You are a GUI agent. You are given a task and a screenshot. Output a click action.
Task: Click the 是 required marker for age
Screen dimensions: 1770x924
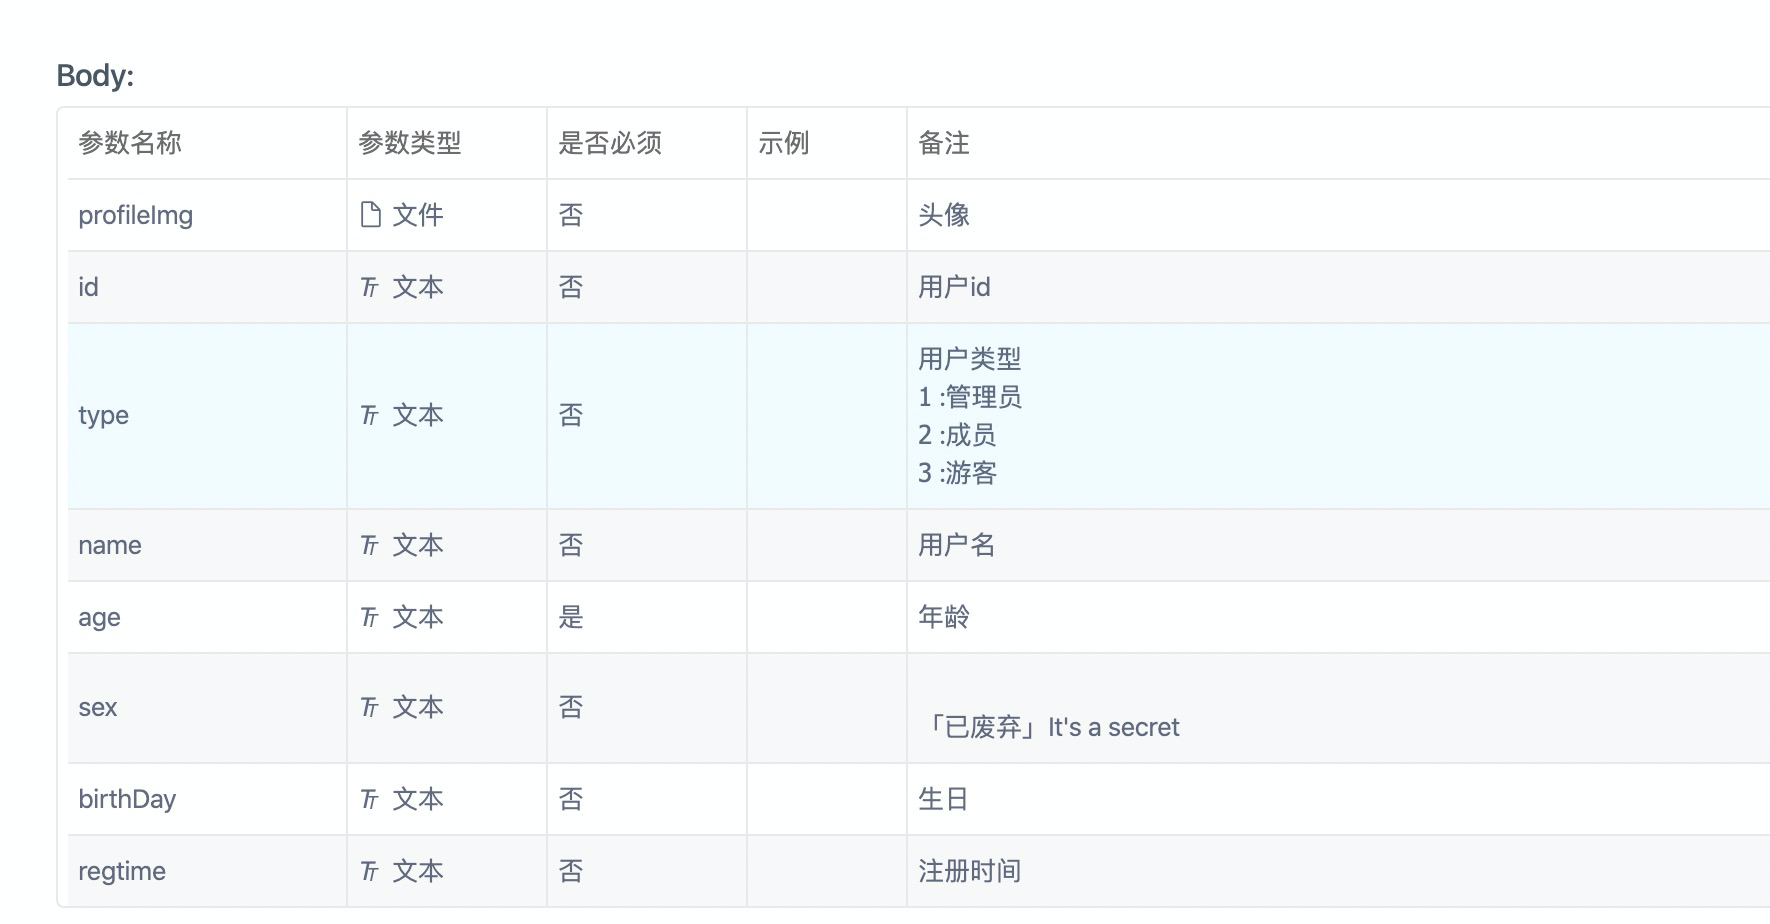click(570, 616)
